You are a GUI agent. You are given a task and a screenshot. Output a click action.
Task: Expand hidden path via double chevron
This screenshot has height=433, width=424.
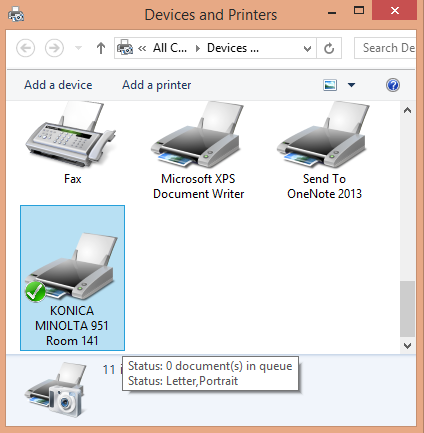pos(142,48)
